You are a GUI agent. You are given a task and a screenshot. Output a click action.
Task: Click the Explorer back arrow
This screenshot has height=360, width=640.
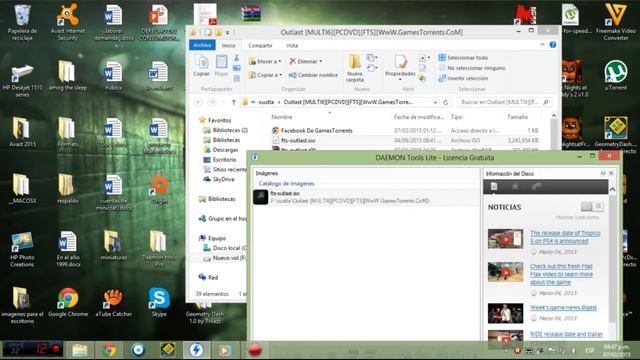(x=198, y=102)
